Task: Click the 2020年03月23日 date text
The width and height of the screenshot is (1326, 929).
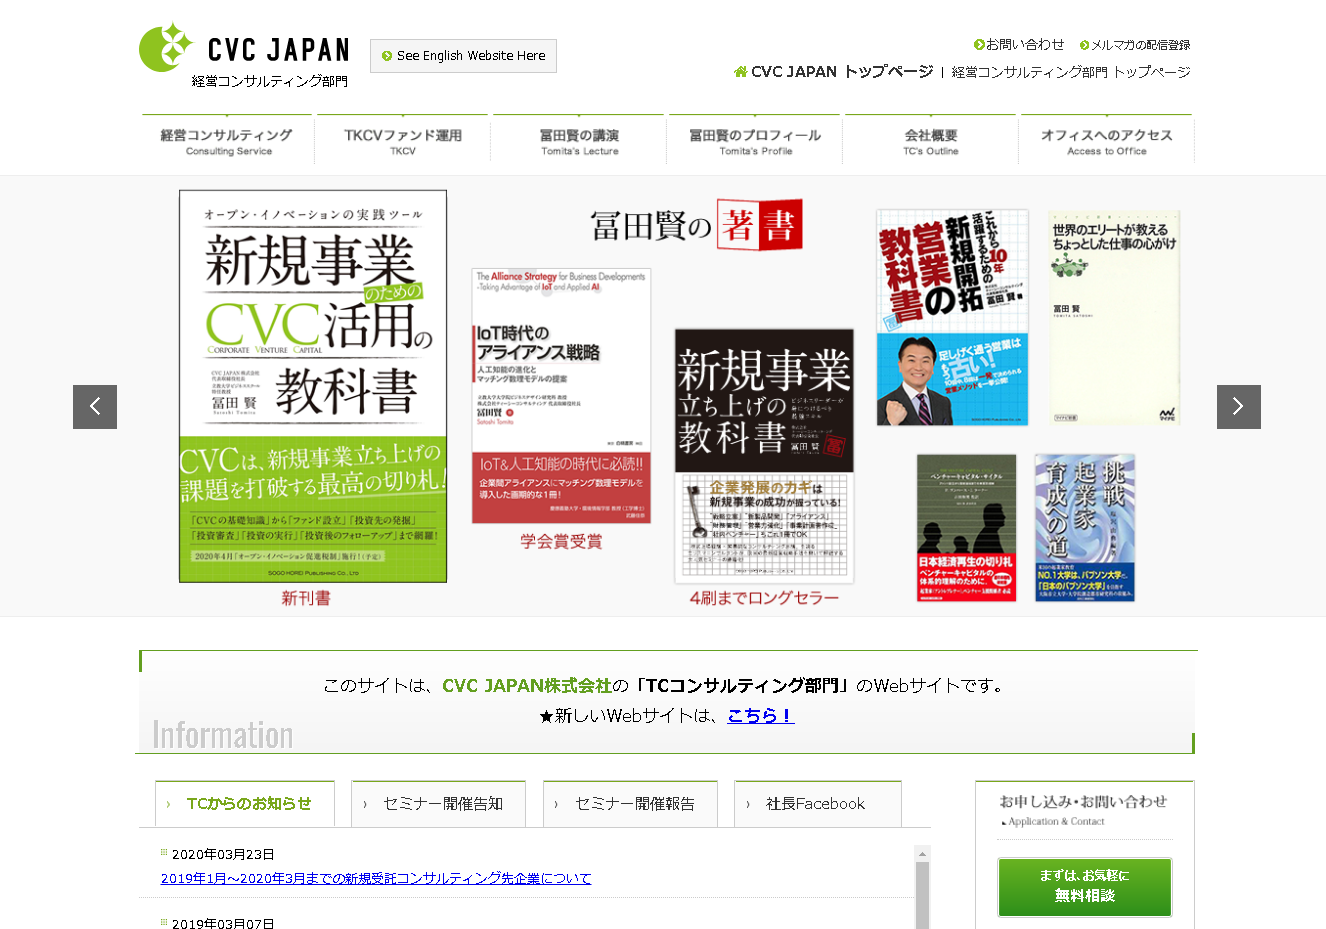Action: [223, 854]
